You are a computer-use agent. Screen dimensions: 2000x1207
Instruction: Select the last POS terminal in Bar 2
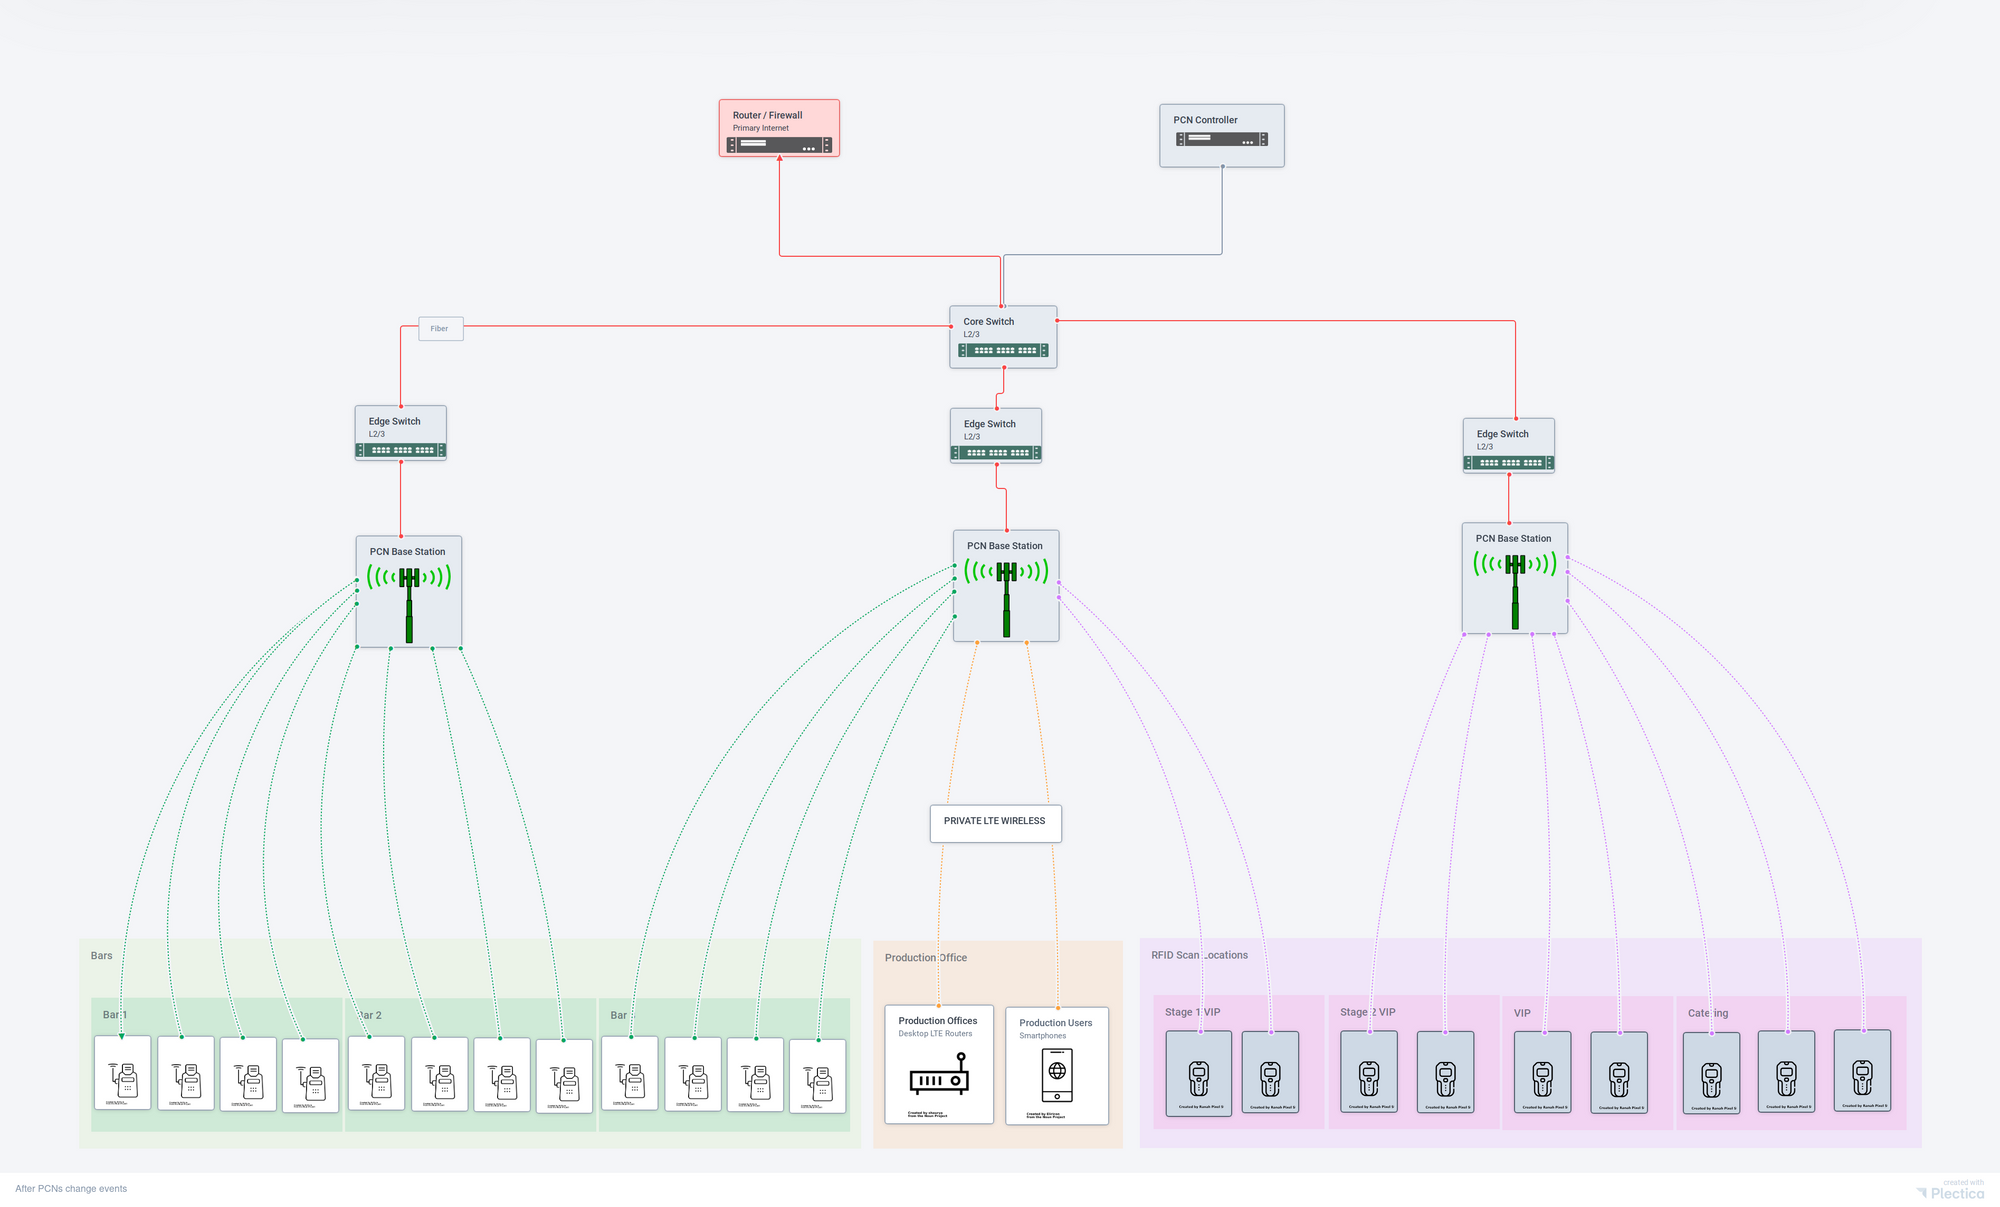[x=564, y=1076]
